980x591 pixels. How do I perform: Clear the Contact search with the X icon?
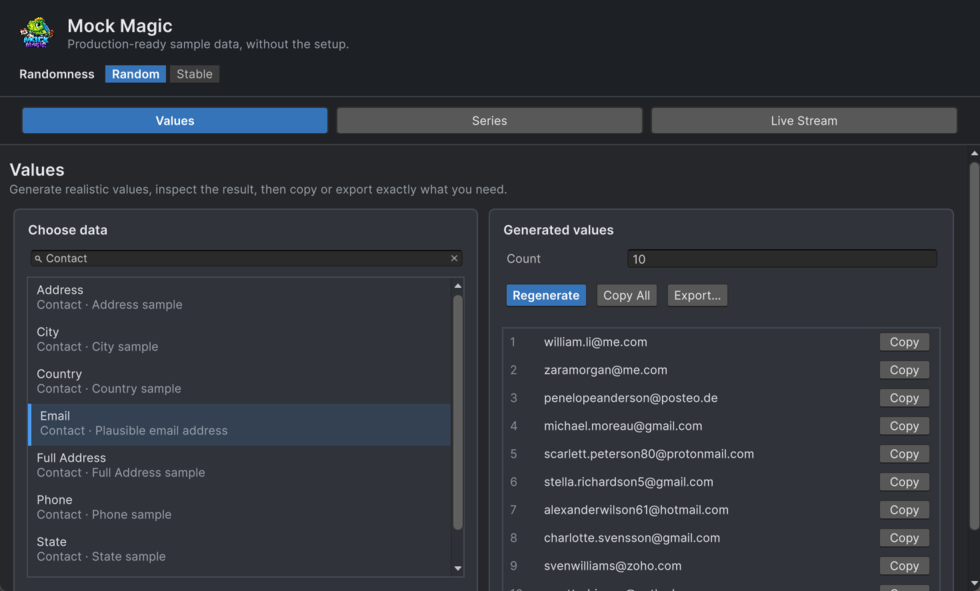(454, 258)
